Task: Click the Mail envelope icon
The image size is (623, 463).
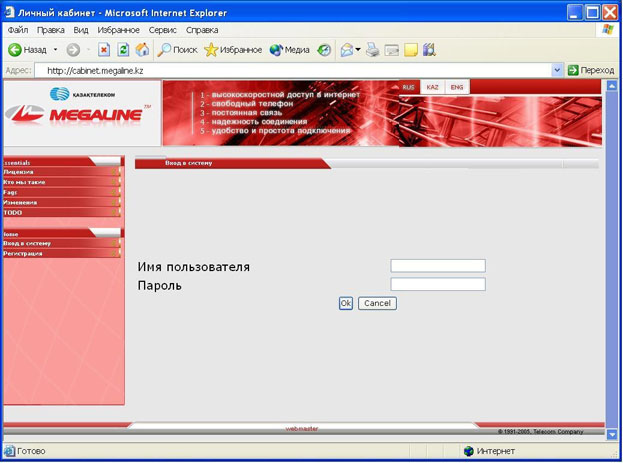Action: (347, 50)
